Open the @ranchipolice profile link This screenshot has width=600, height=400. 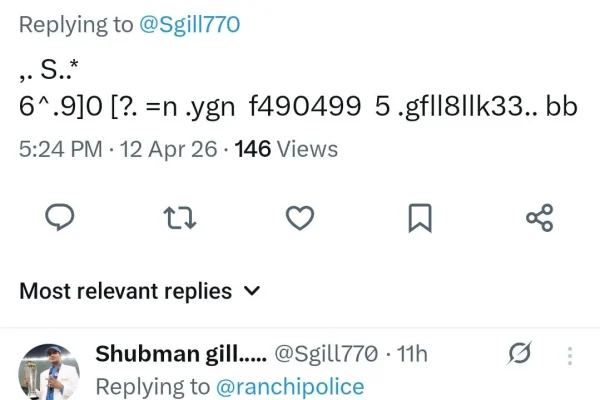point(290,387)
